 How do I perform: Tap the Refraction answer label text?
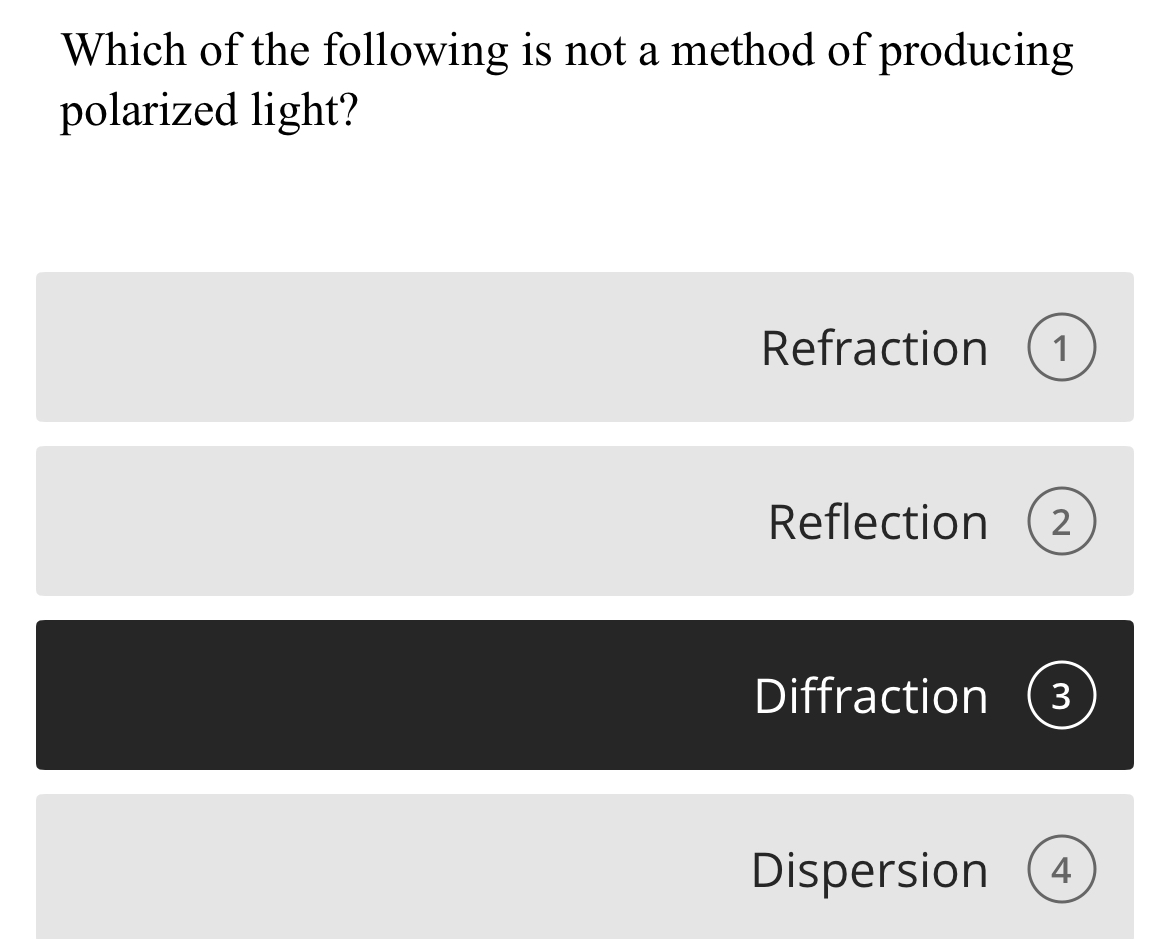[x=874, y=346]
